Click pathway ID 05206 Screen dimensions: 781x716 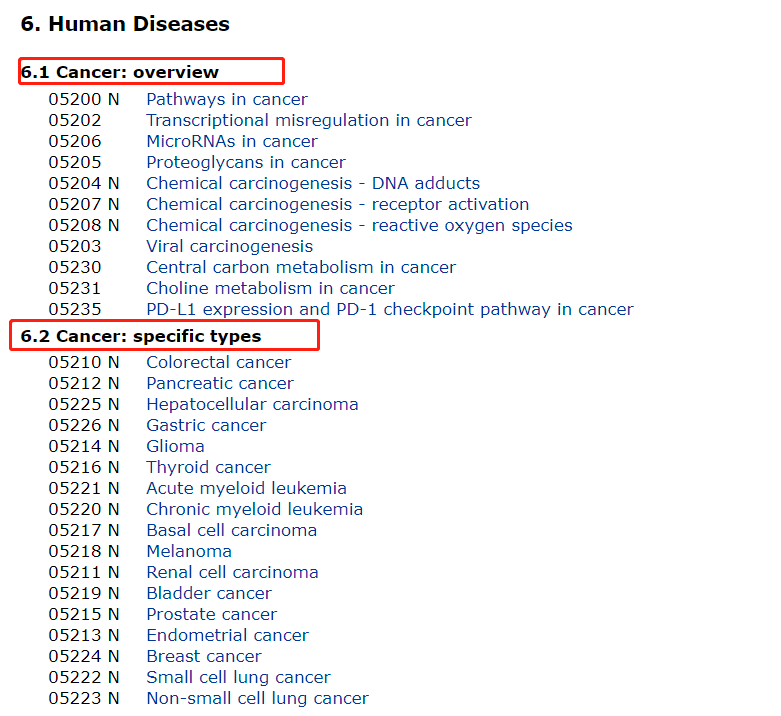point(75,141)
